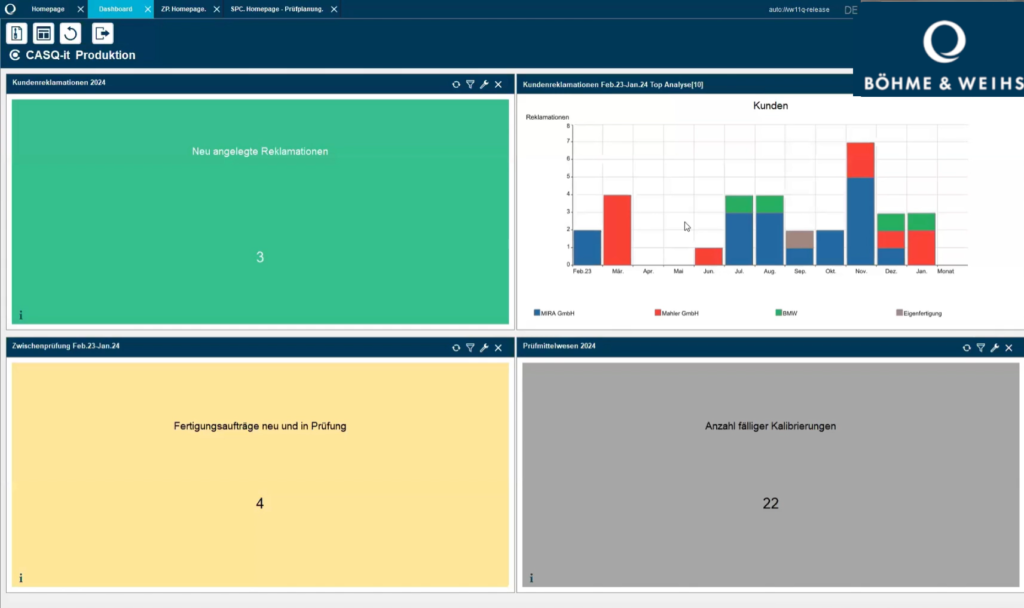The image size is (1024, 608).
Task: Open the dashboard layout icon in toolbar
Action: pyautogui.click(x=43, y=34)
